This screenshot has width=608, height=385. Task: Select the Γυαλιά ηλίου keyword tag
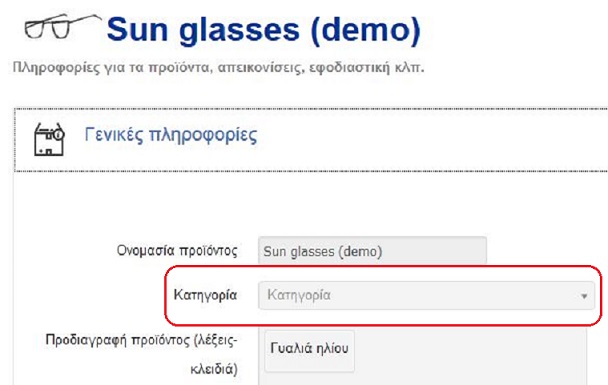click(x=309, y=348)
